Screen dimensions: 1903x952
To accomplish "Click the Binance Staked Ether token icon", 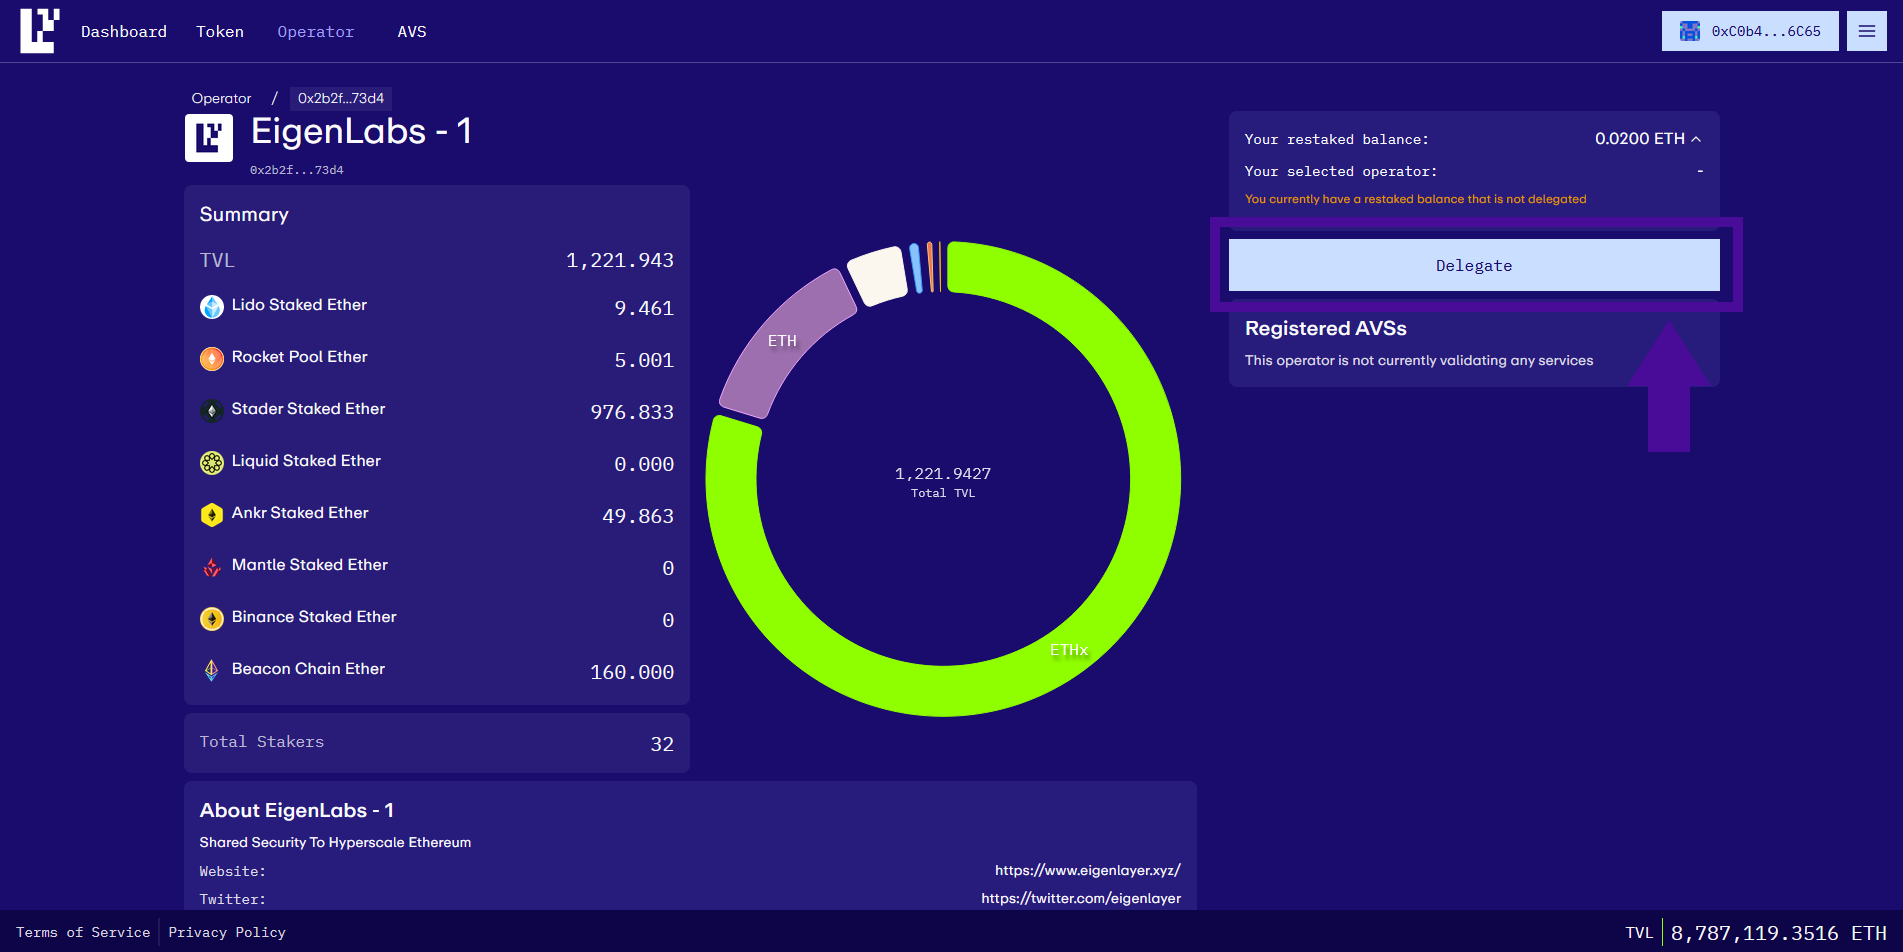I will (x=212, y=619).
